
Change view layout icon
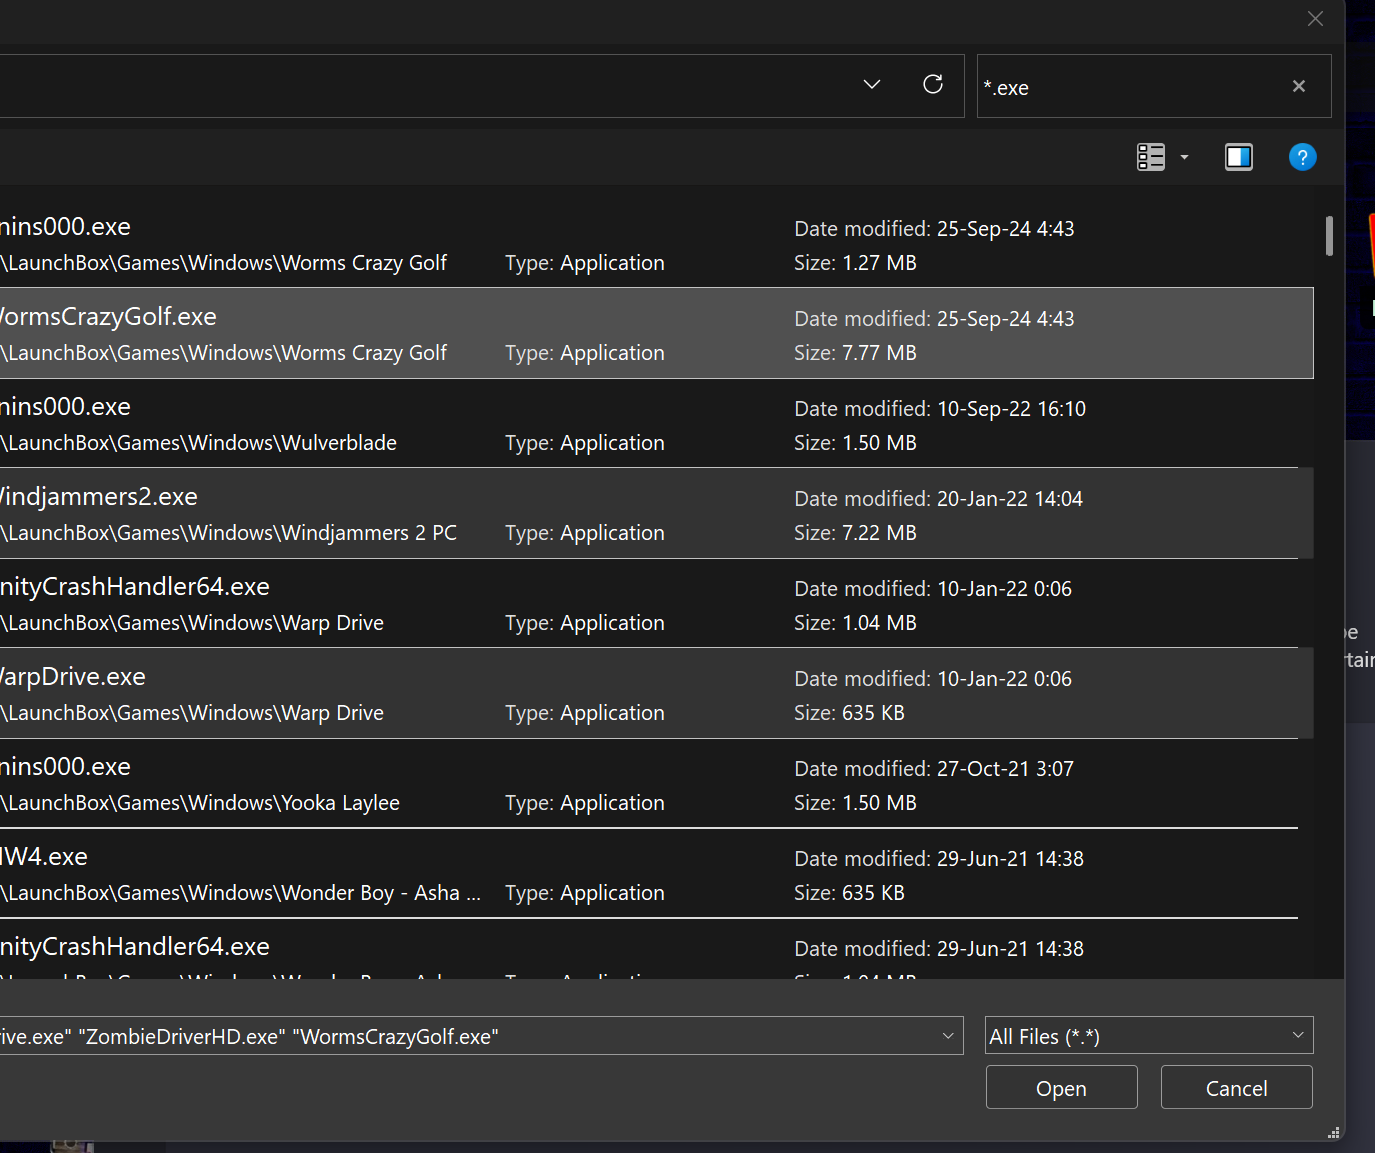[1151, 157]
